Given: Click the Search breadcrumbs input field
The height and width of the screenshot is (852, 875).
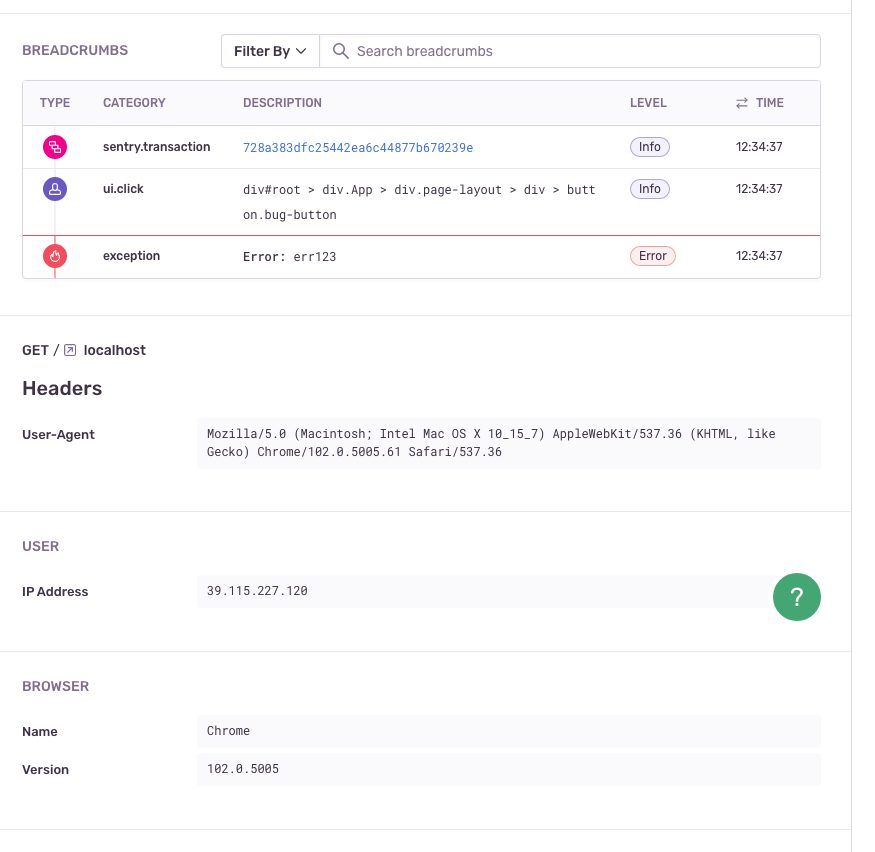Looking at the screenshot, I should coord(580,51).
